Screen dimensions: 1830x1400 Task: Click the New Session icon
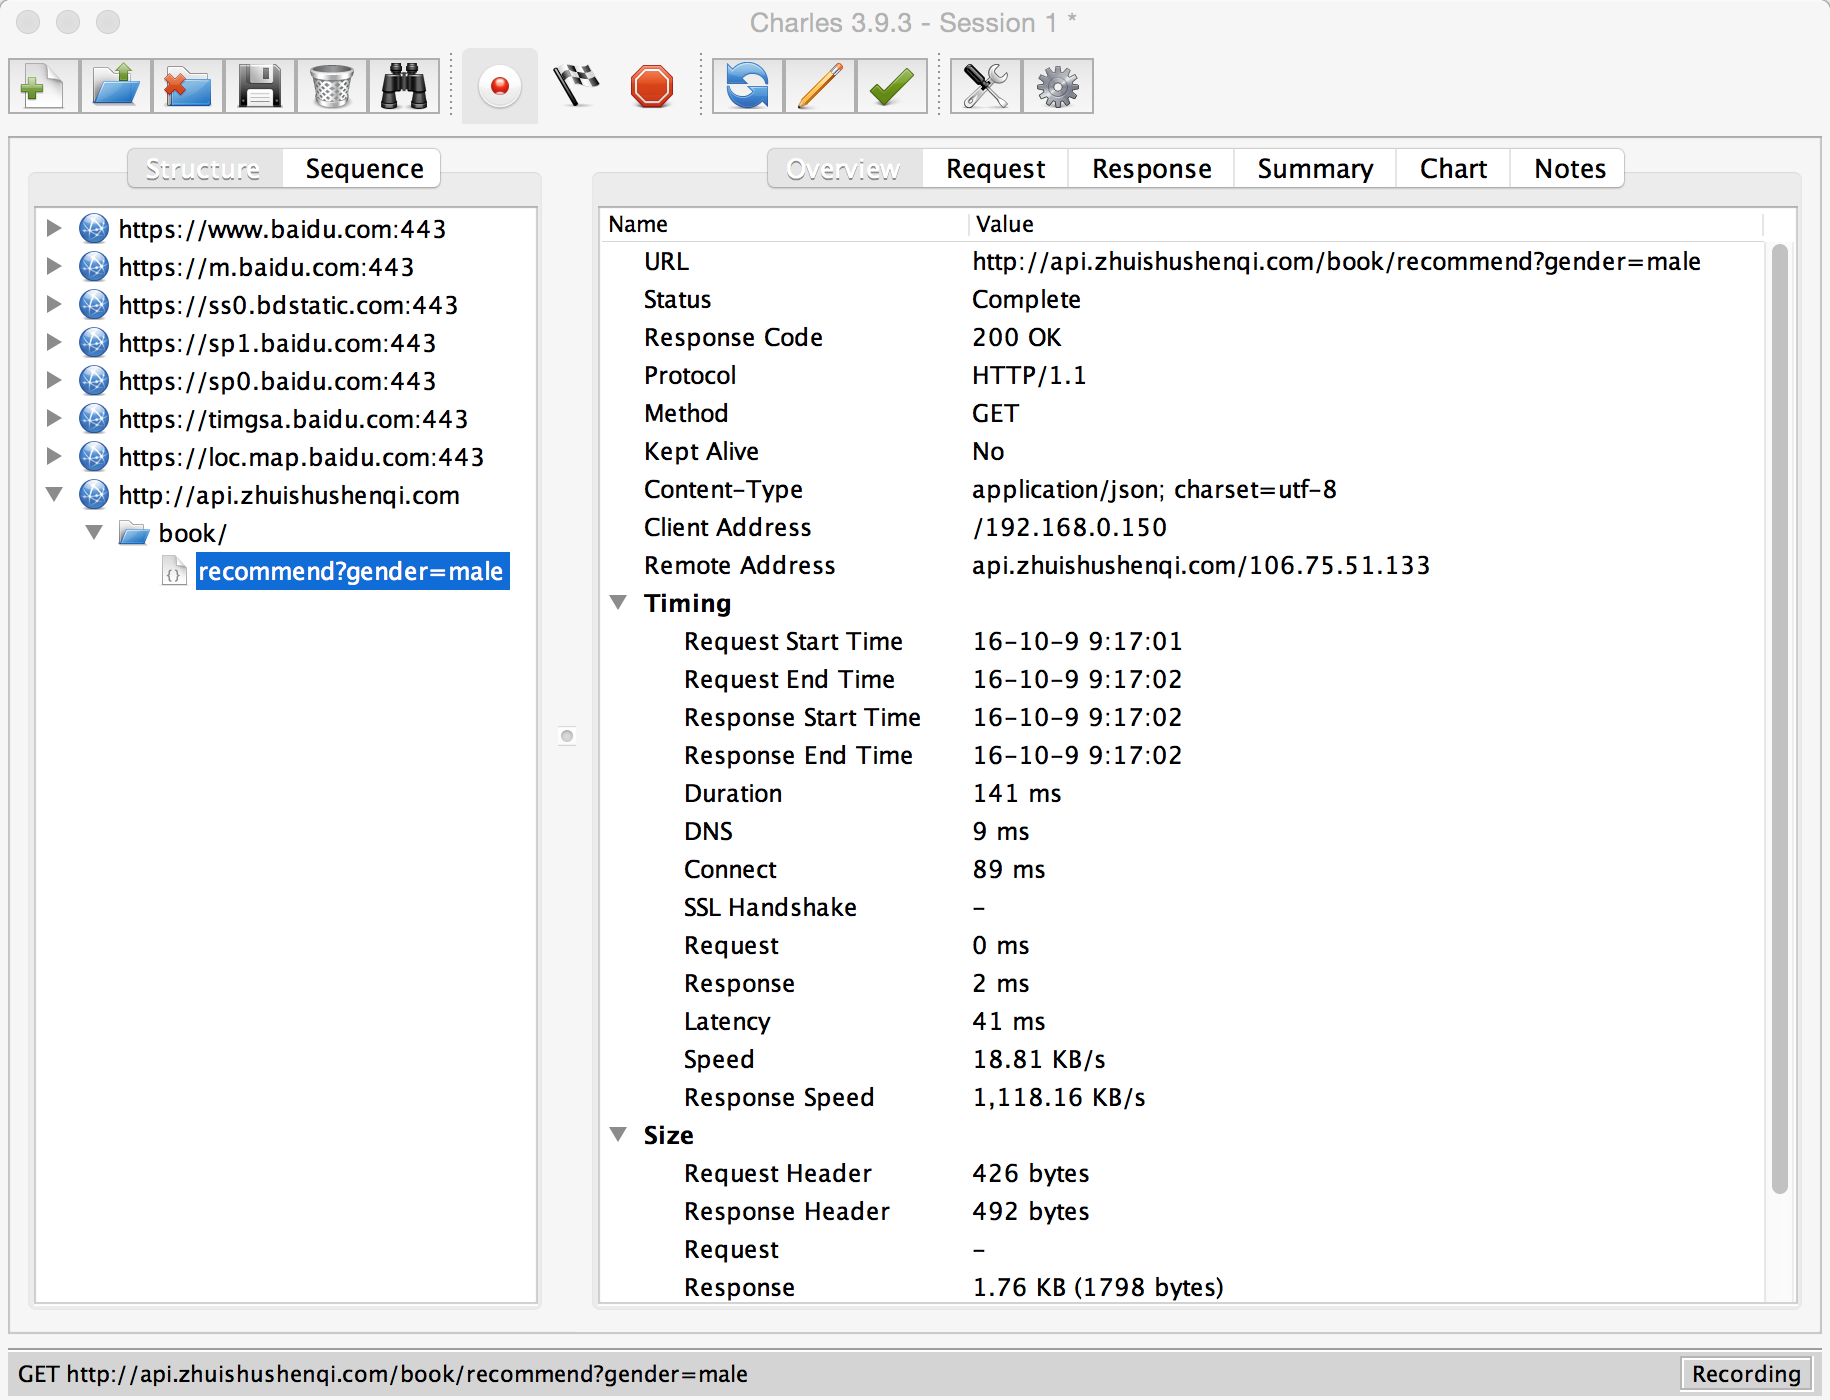tap(43, 87)
